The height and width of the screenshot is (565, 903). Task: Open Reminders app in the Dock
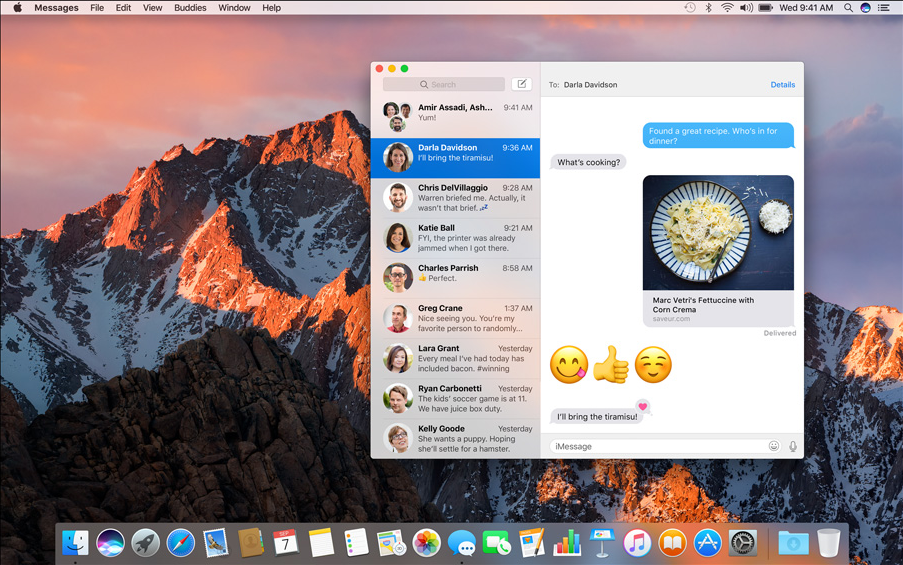click(356, 542)
